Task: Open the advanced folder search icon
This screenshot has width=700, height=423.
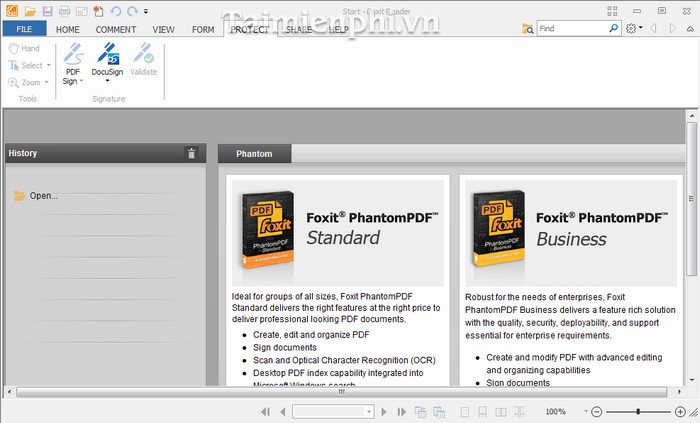Action: point(528,29)
